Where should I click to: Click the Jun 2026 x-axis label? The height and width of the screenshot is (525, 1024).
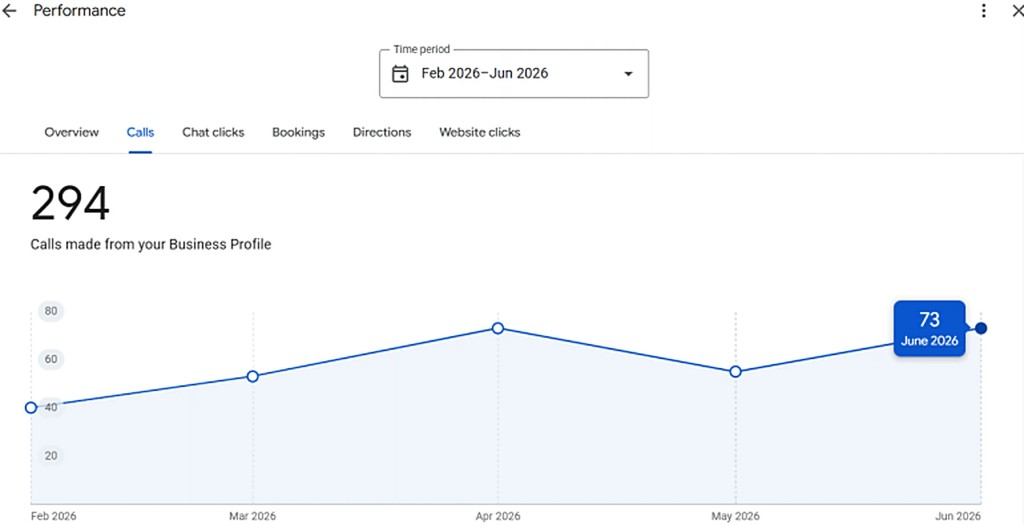[959, 516]
